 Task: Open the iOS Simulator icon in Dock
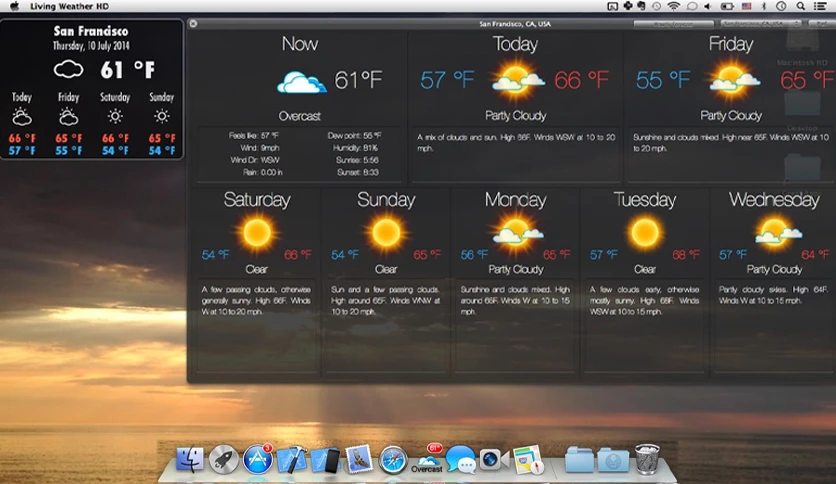325,460
